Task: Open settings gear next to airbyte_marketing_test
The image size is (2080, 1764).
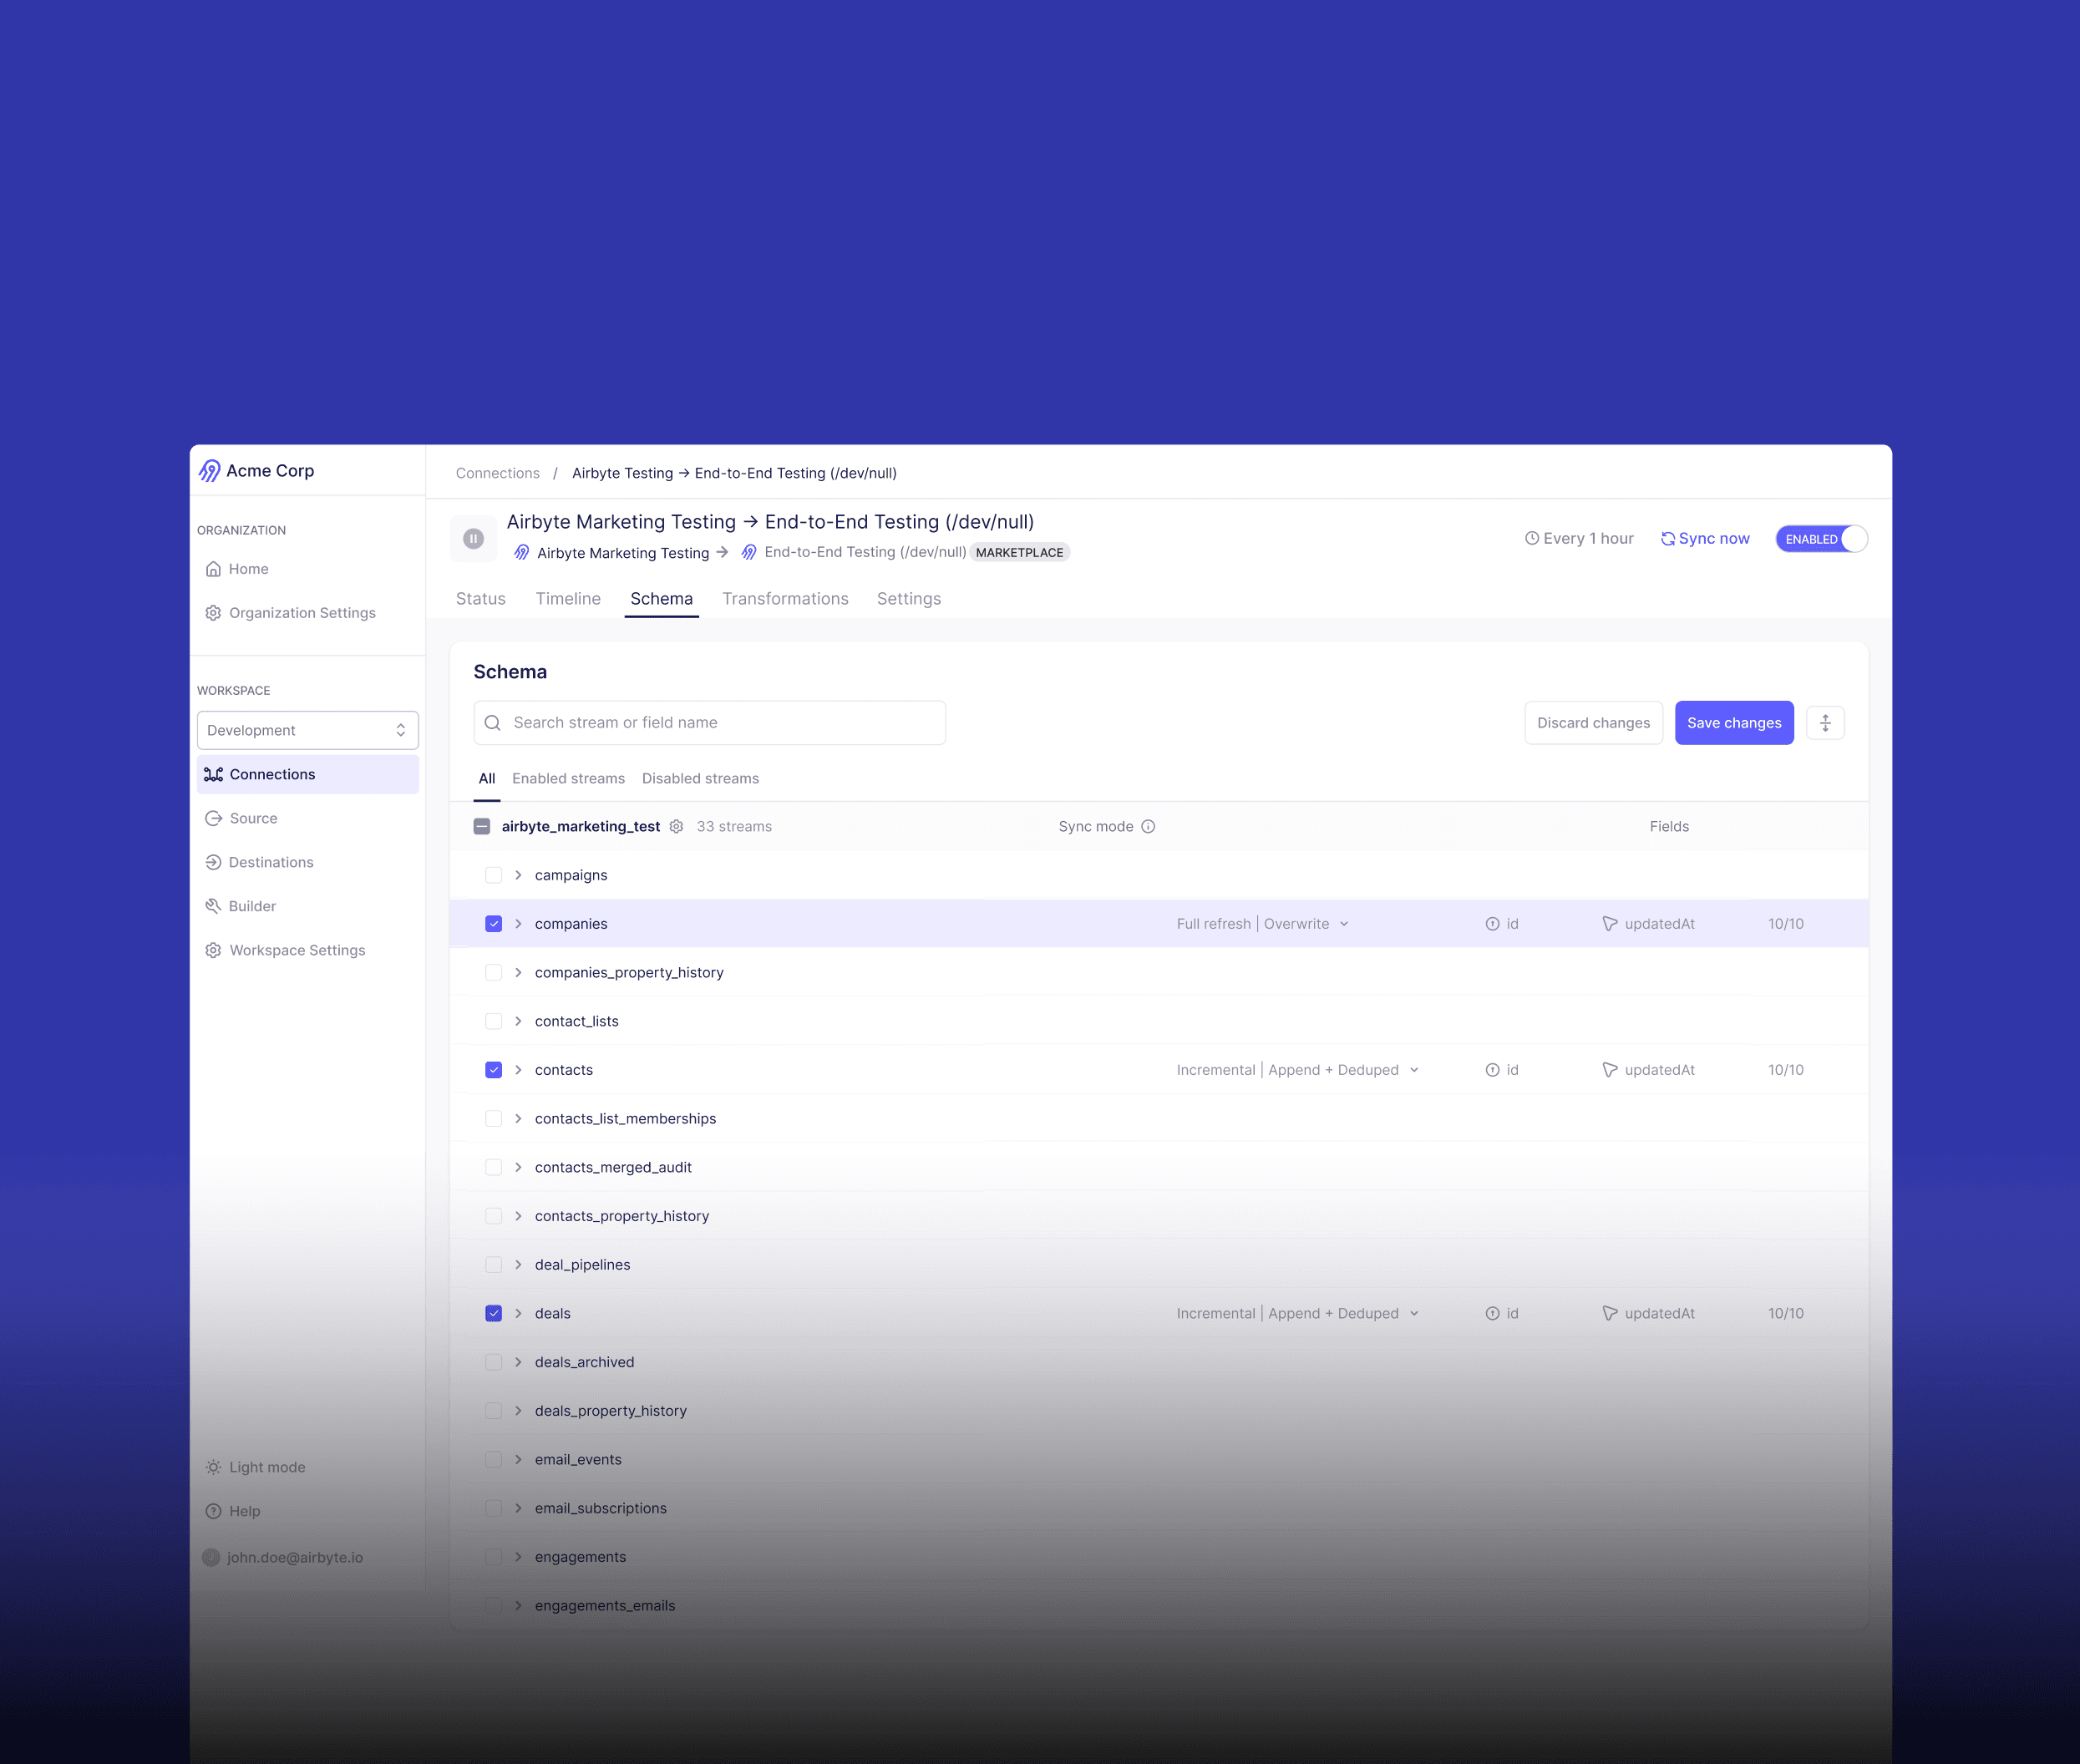Action: (x=676, y=826)
